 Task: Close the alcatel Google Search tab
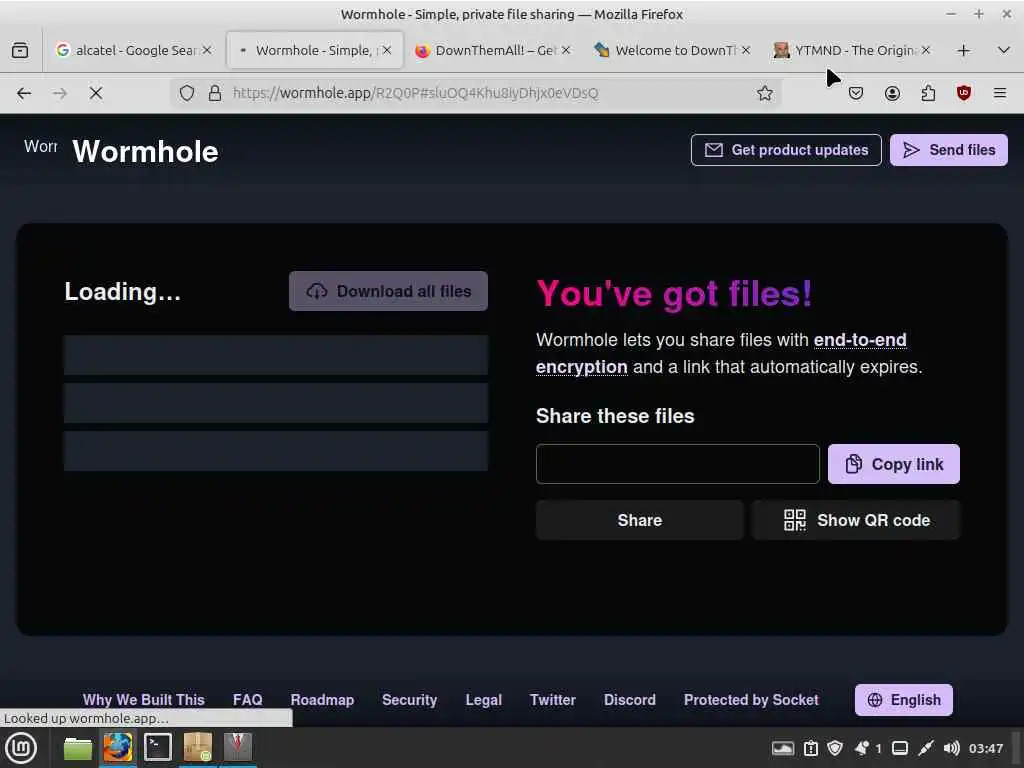(x=207, y=50)
